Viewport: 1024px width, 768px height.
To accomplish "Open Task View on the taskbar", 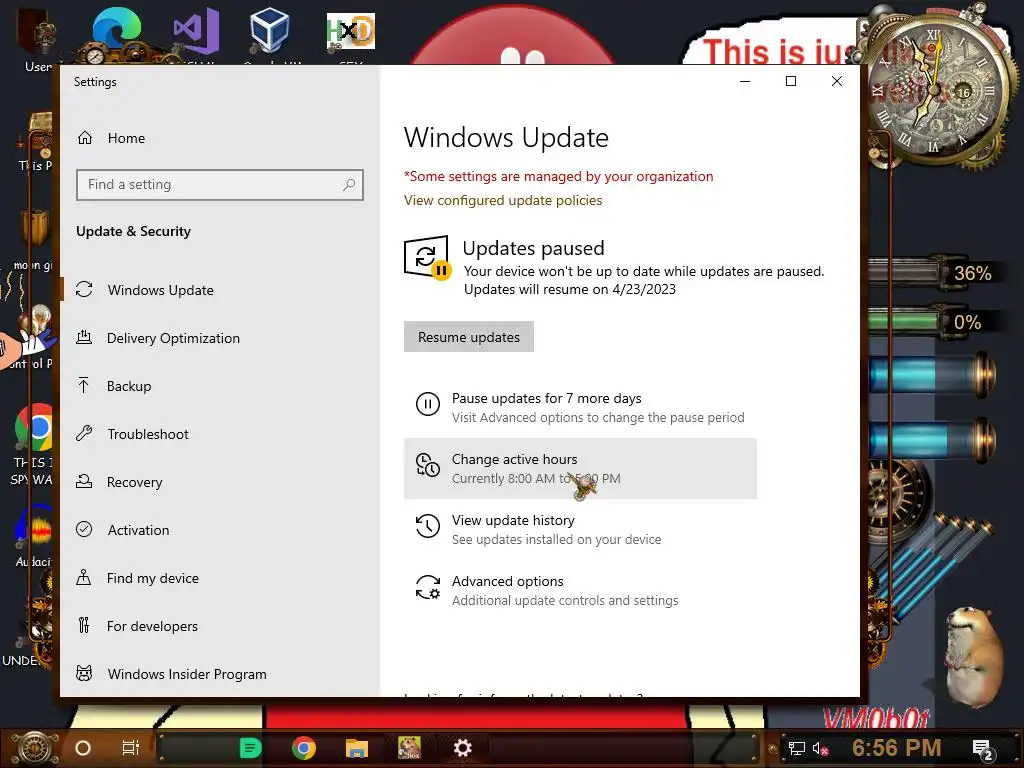I will 131,748.
